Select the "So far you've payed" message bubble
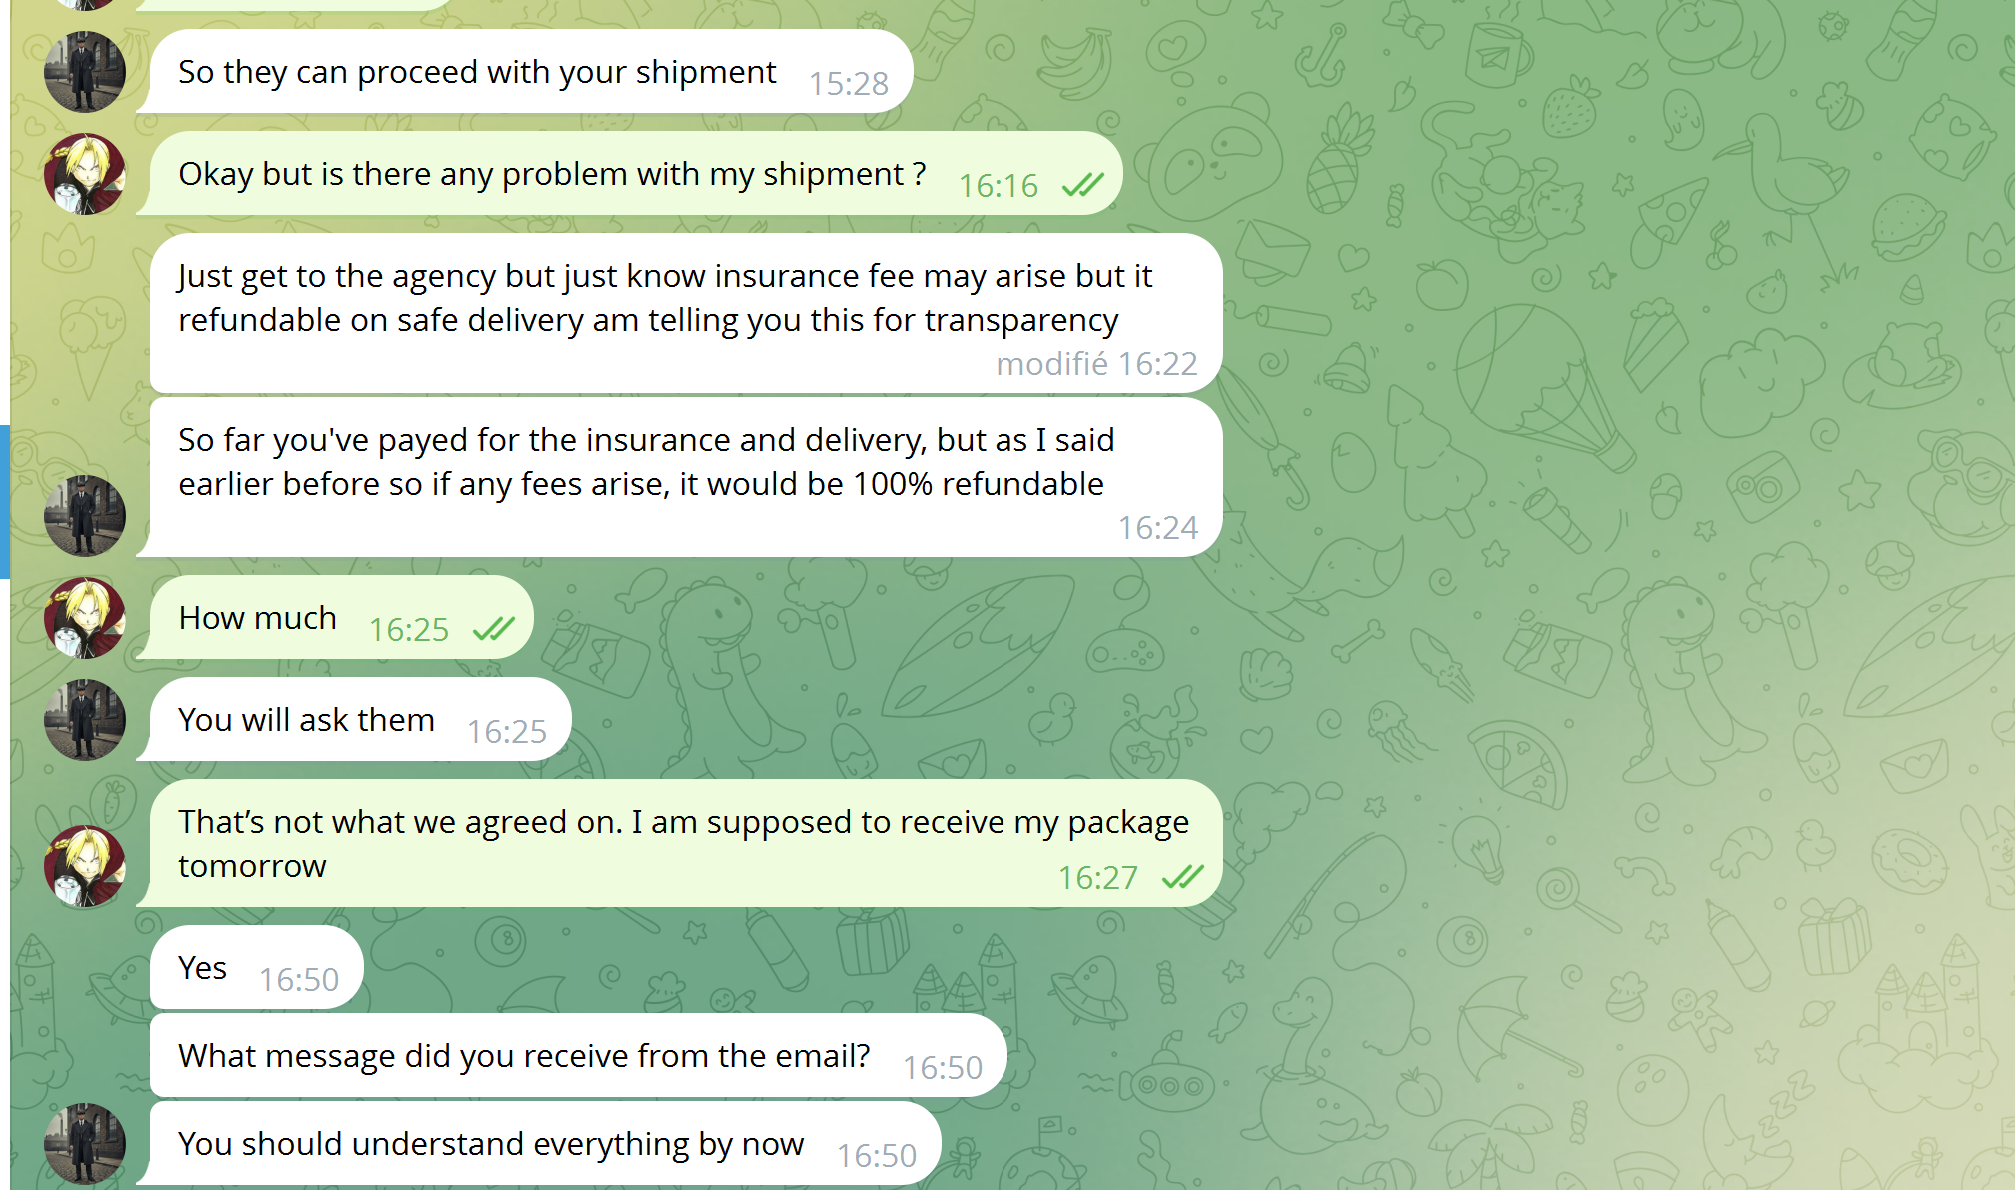Image resolution: width=2015 pixels, height=1190 pixels. [645, 462]
